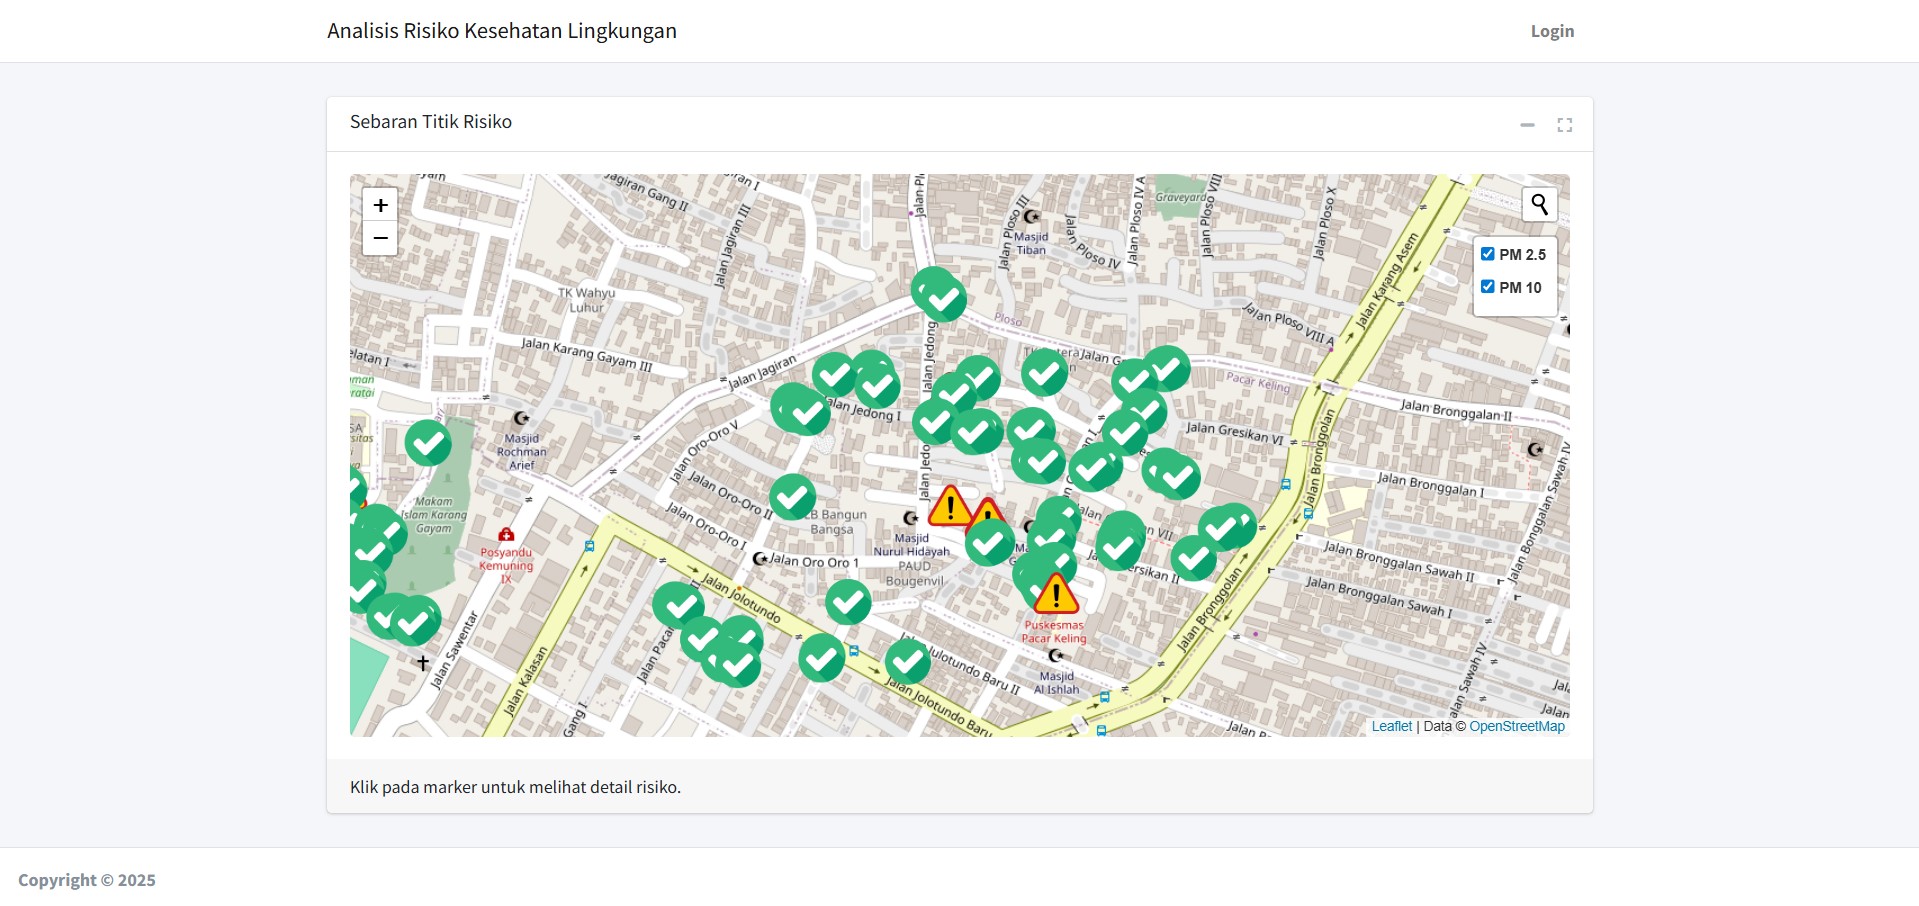Toggle the PM 10 layer checkbox
The height and width of the screenshot is (906, 1919).
click(x=1488, y=287)
